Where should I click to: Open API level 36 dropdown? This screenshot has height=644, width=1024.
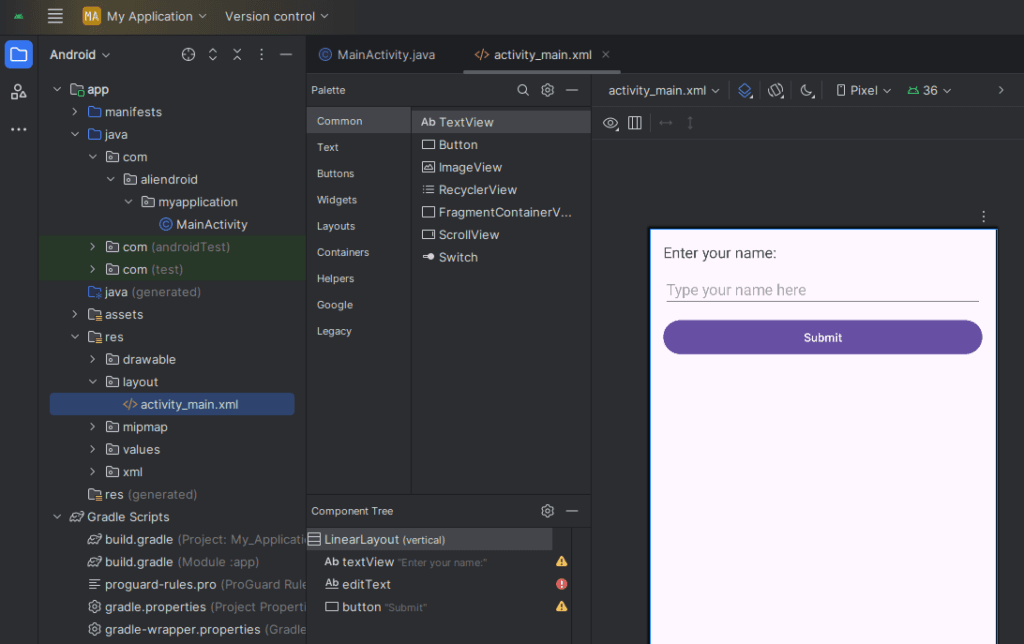pos(929,91)
